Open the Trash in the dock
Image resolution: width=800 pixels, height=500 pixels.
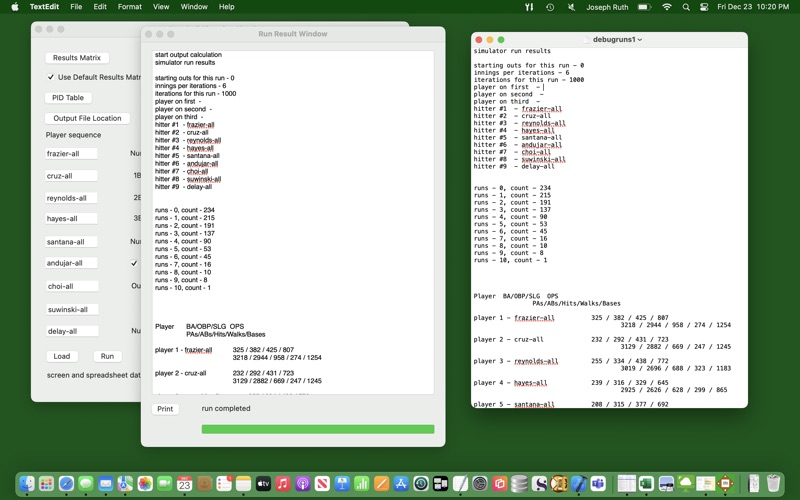coord(773,483)
